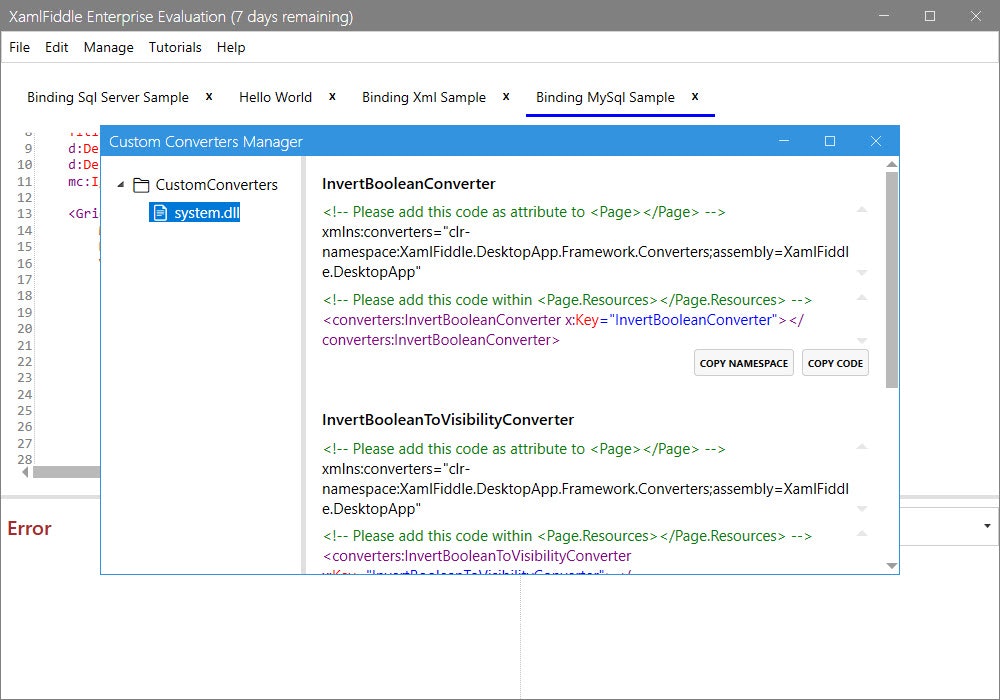Image resolution: width=1000 pixels, height=700 pixels.
Task: Click converters list scrollbar up arrow
Action: tap(892, 164)
